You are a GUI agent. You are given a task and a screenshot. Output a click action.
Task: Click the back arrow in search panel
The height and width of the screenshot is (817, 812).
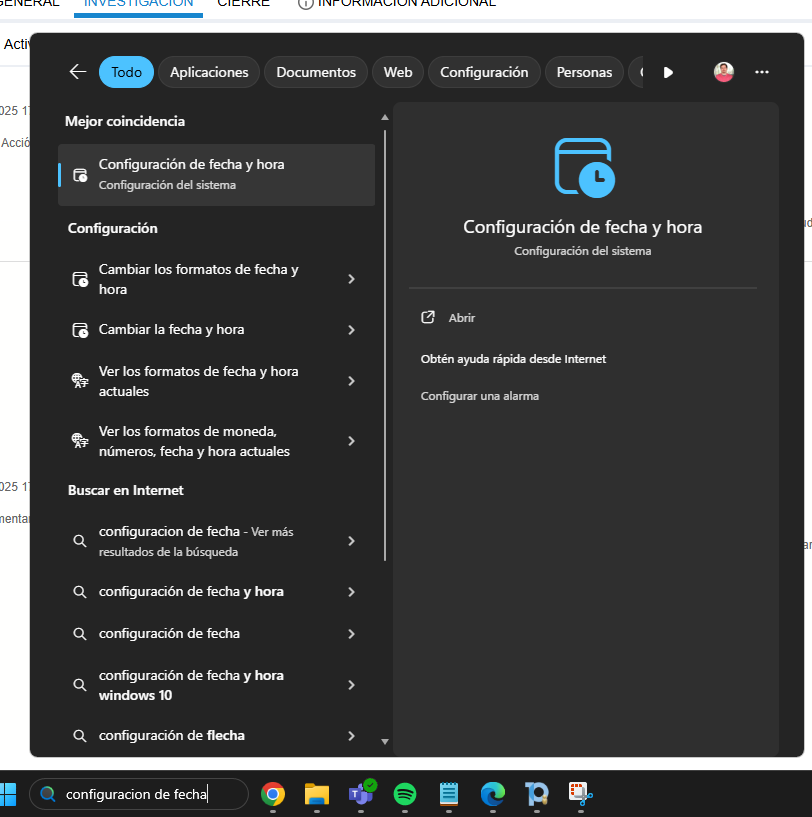pos(78,72)
